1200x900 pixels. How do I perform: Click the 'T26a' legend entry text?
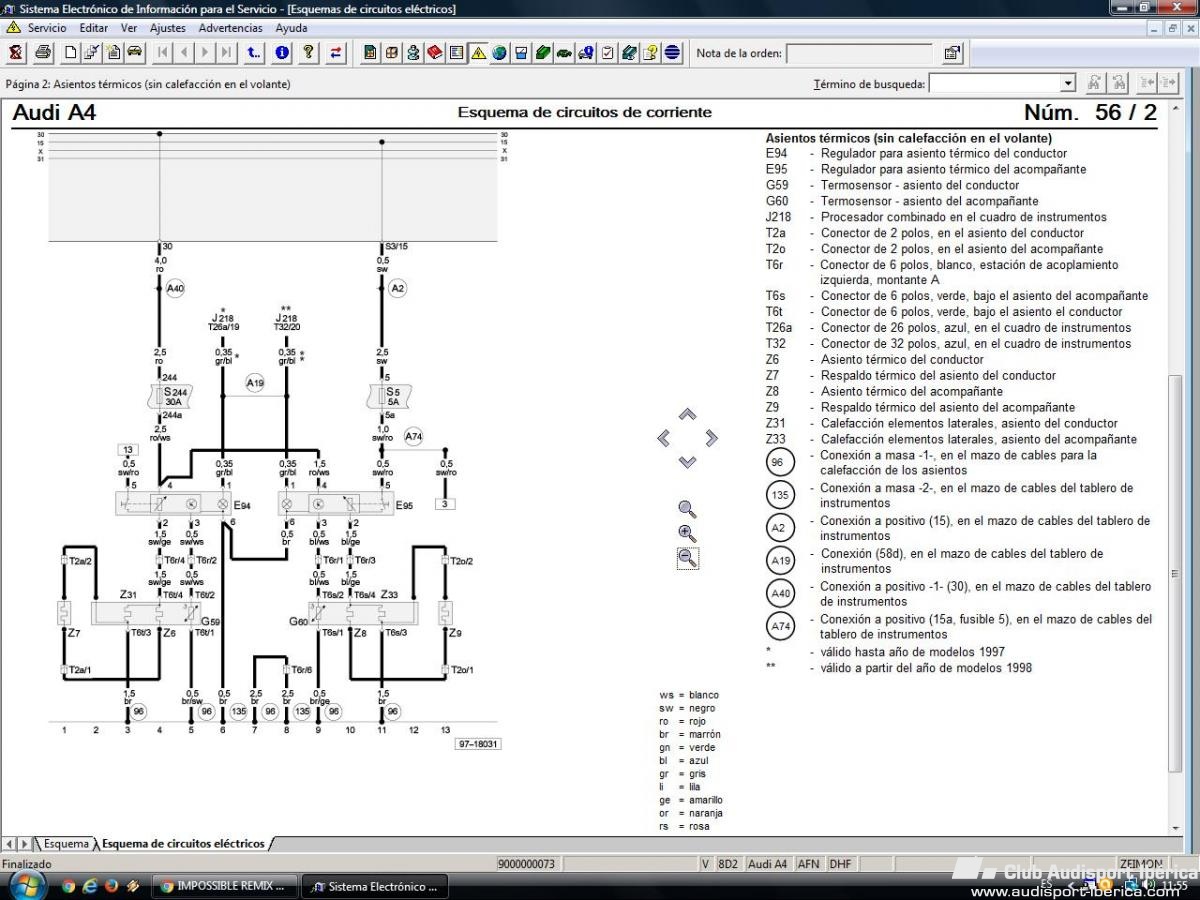(779, 327)
